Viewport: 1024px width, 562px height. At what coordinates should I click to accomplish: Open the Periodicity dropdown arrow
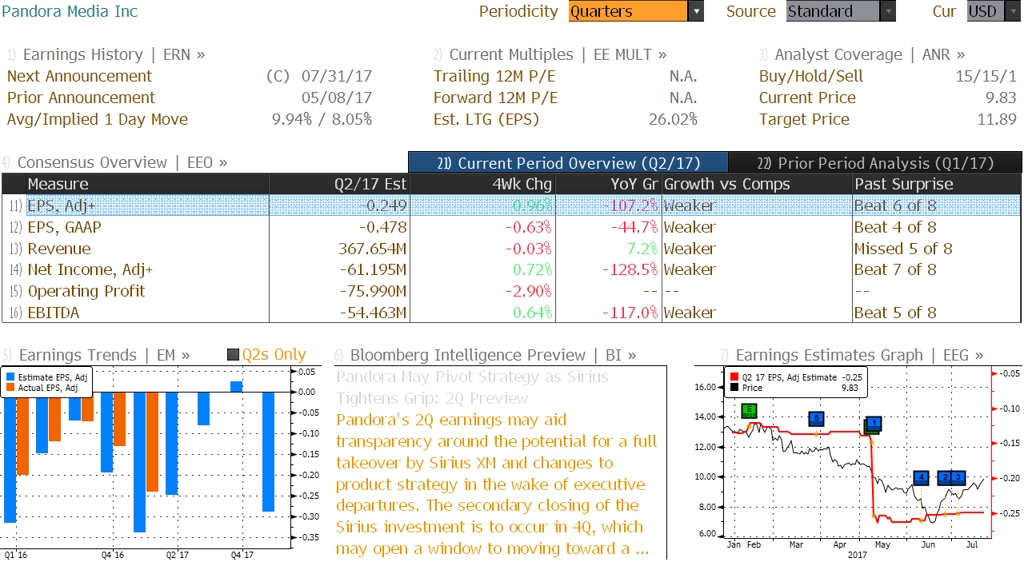click(x=696, y=11)
